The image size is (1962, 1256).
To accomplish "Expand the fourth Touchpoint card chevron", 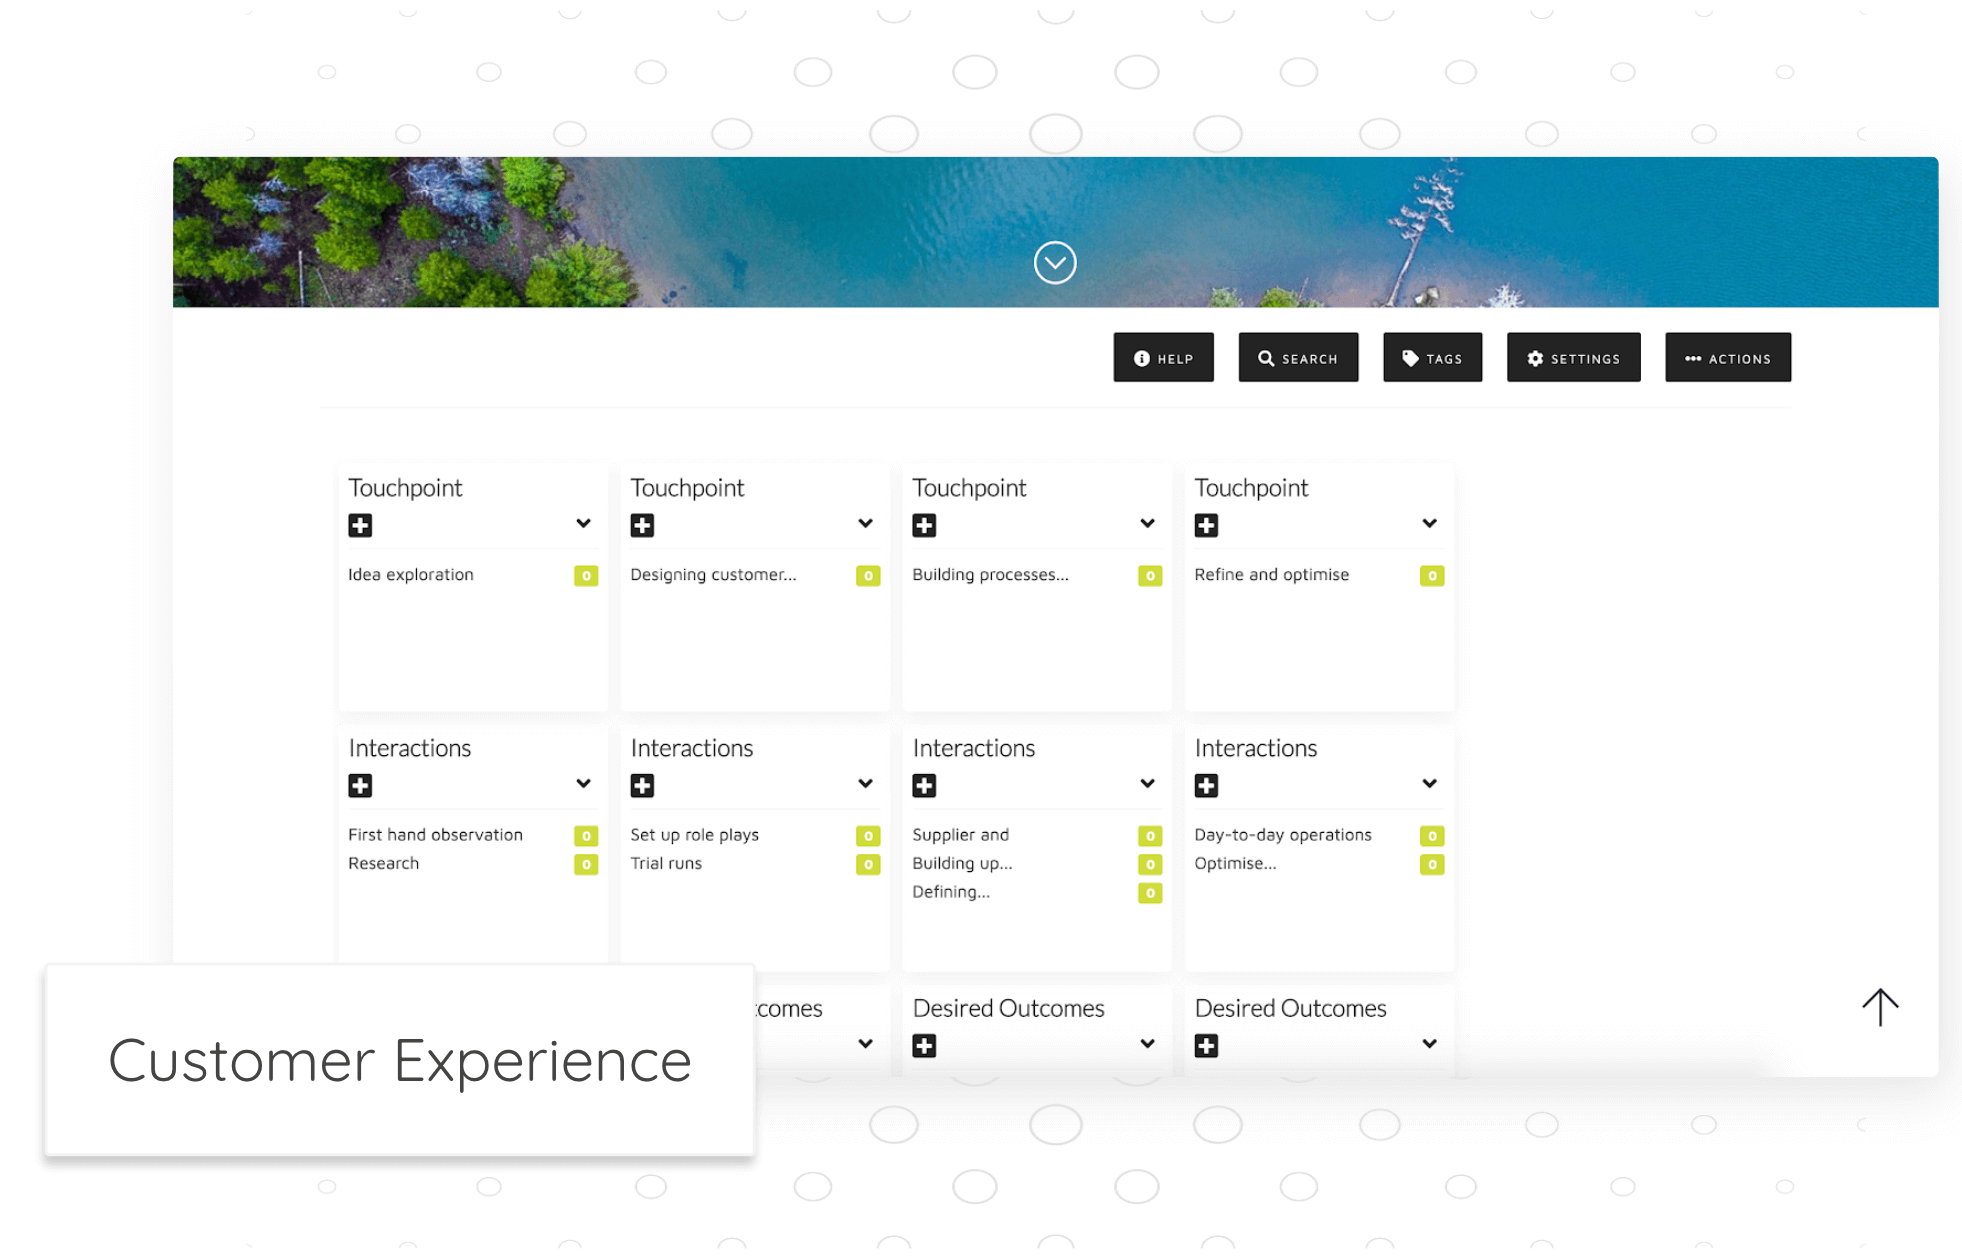I will tap(1429, 523).
